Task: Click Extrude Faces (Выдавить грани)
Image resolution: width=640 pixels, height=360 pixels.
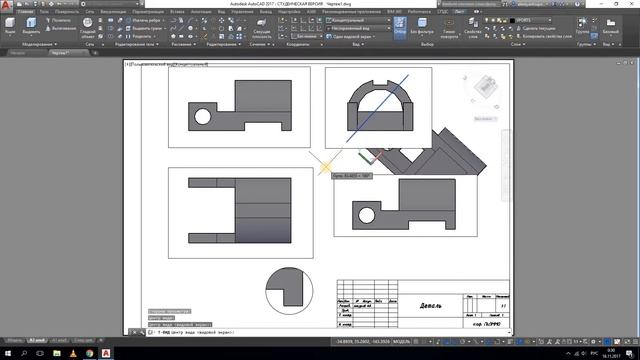Action: tap(144, 28)
